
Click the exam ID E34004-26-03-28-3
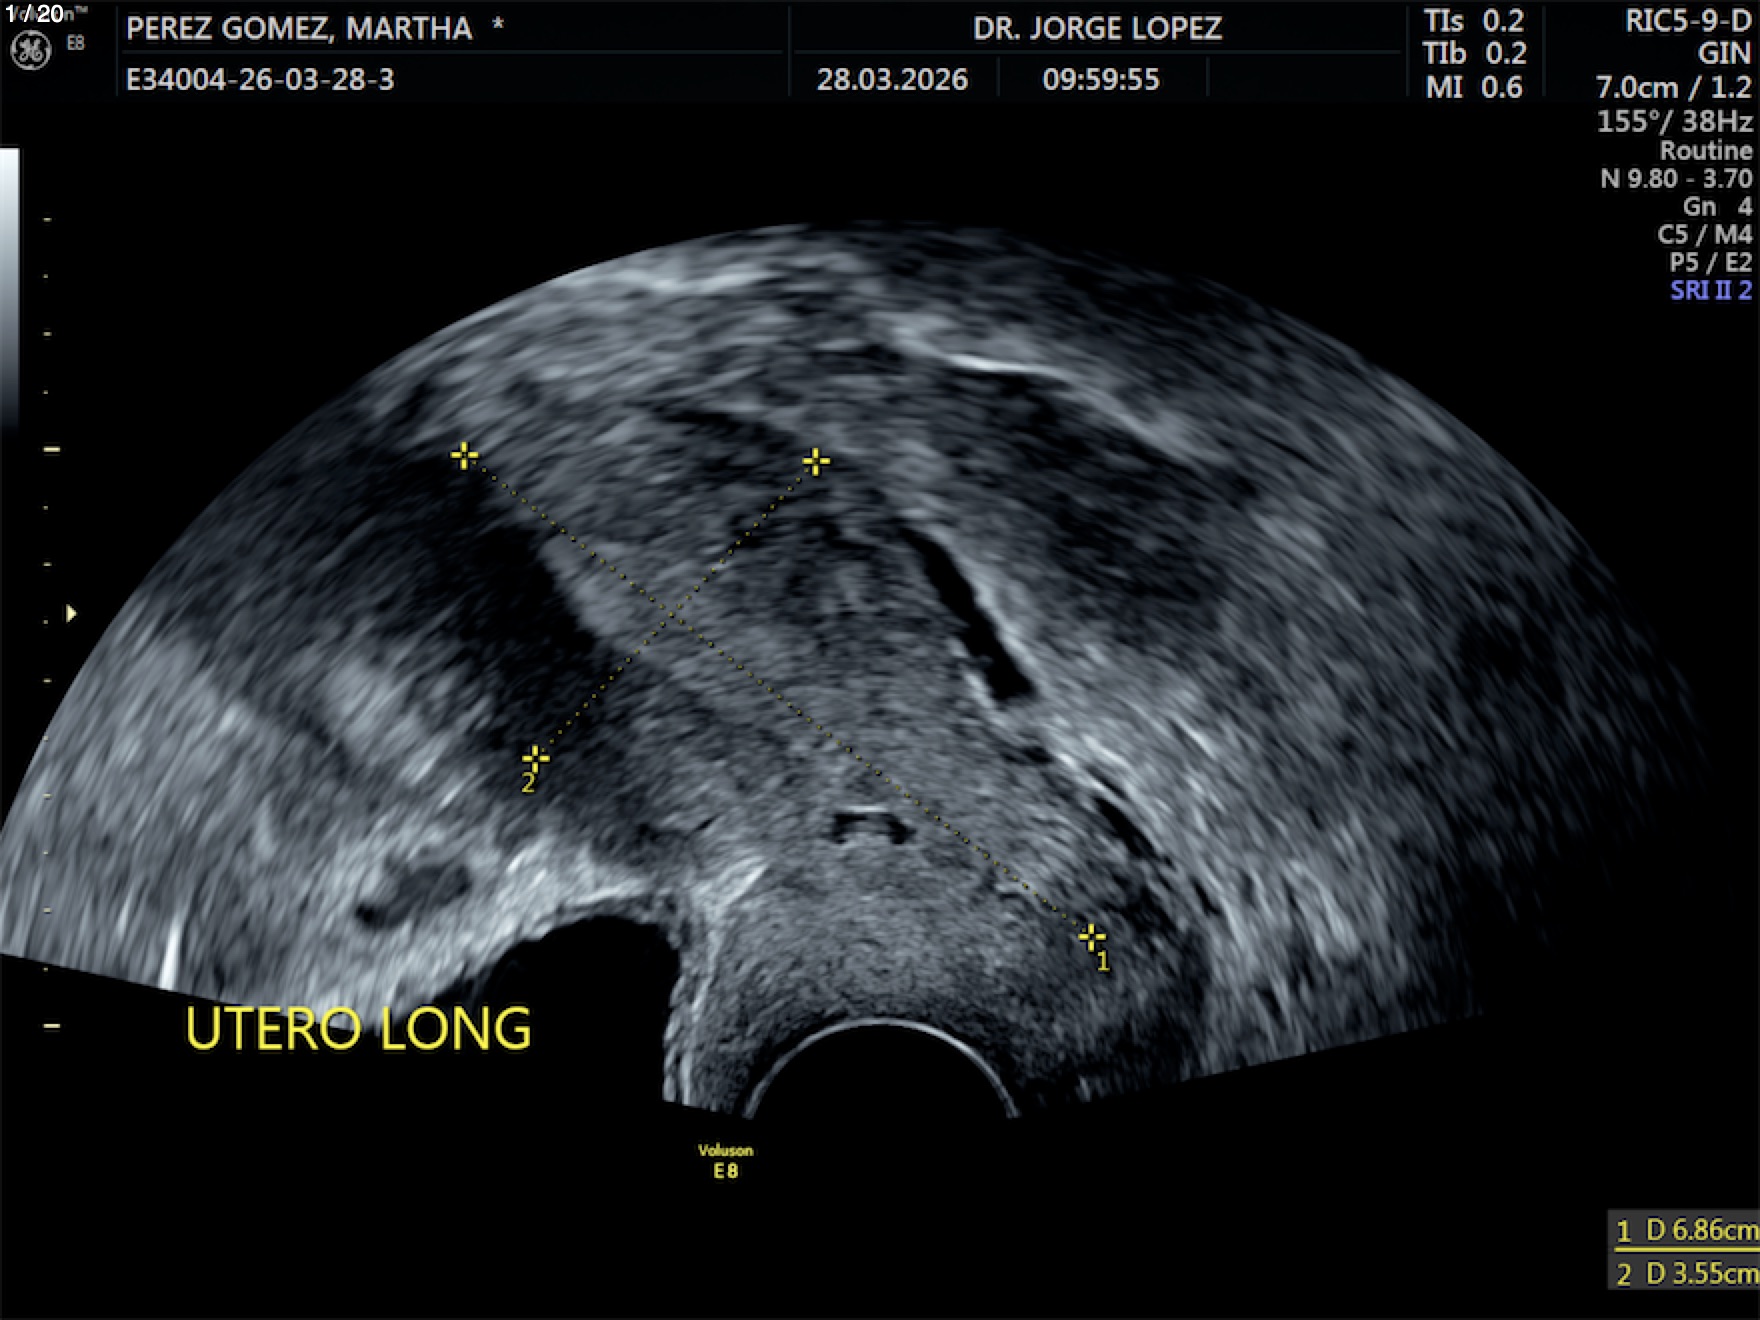pos(260,79)
